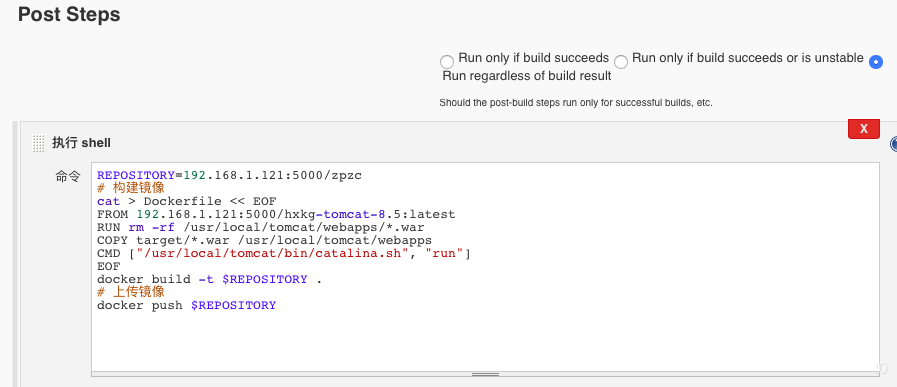
Task: Delete the shell step with red X
Action: [864, 129]
